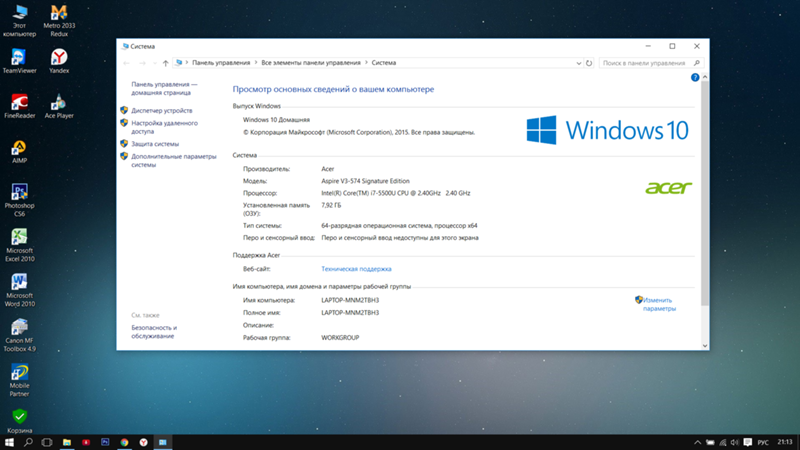Maximize the Система window
This screenshot has height=450, width=800.
pyautogui.click(x=672, y=46)
